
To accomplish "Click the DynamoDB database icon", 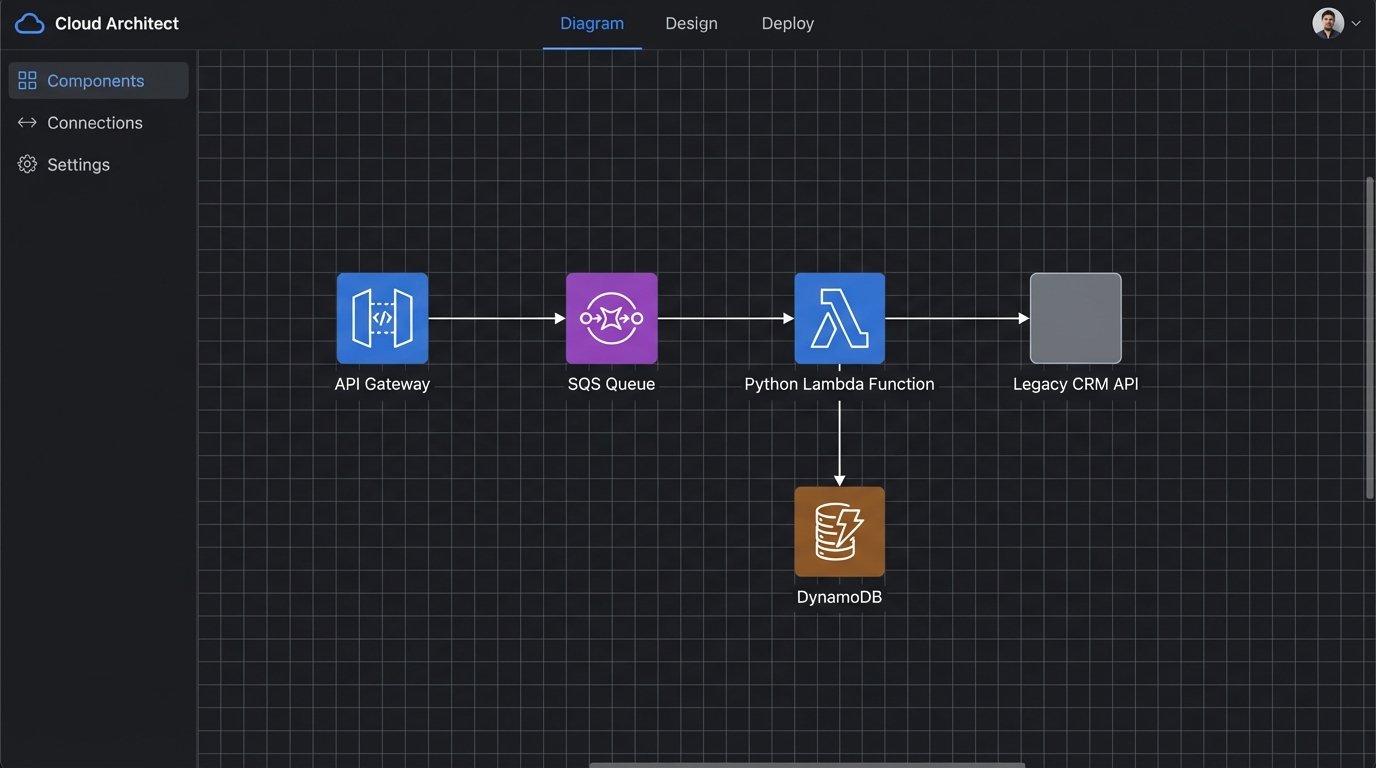I will tap(839, 532).
